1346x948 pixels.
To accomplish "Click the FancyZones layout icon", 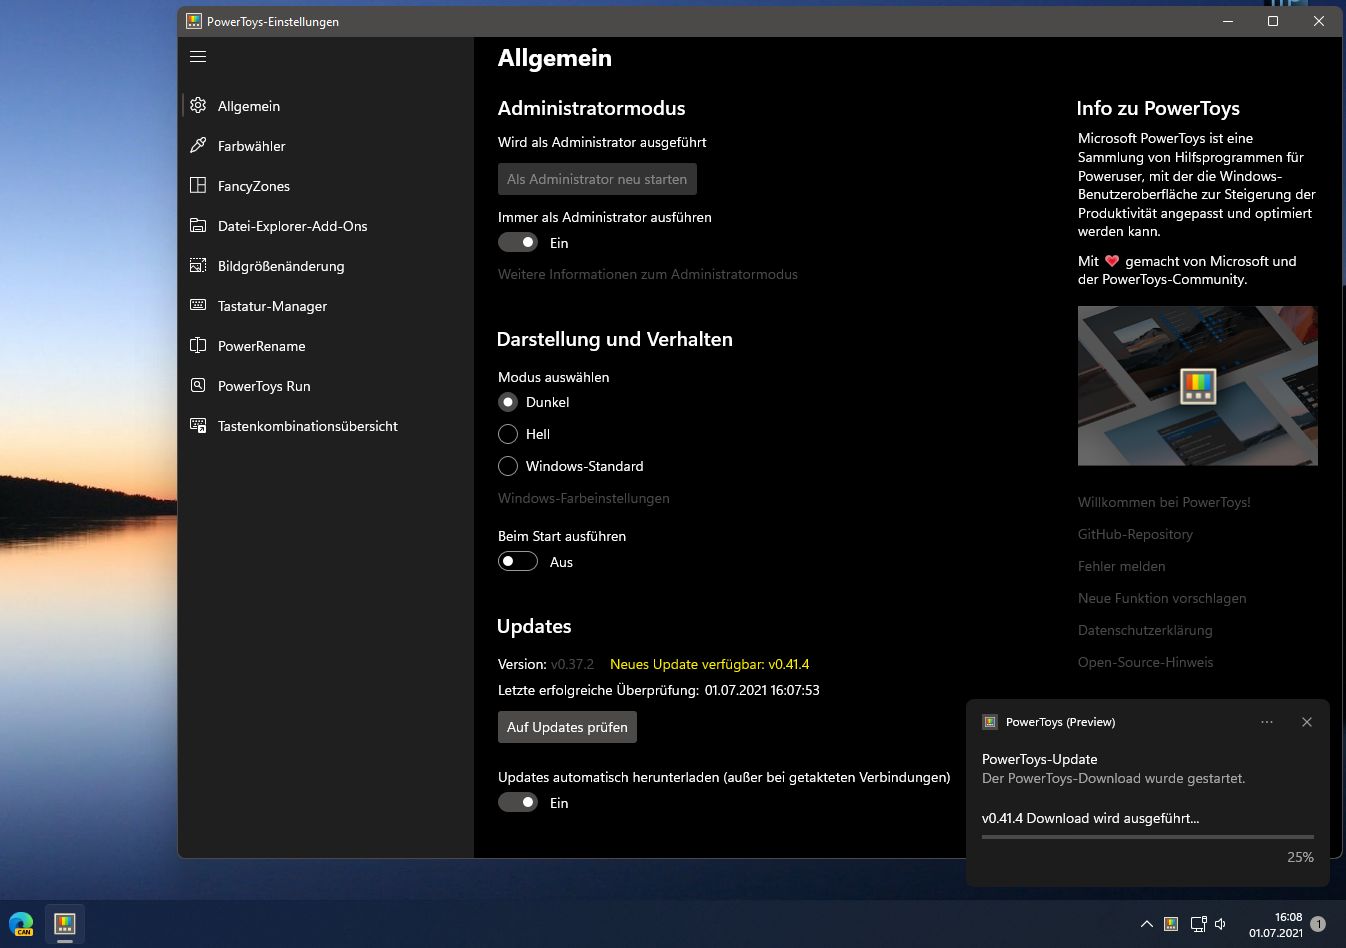I will (198, 185).
